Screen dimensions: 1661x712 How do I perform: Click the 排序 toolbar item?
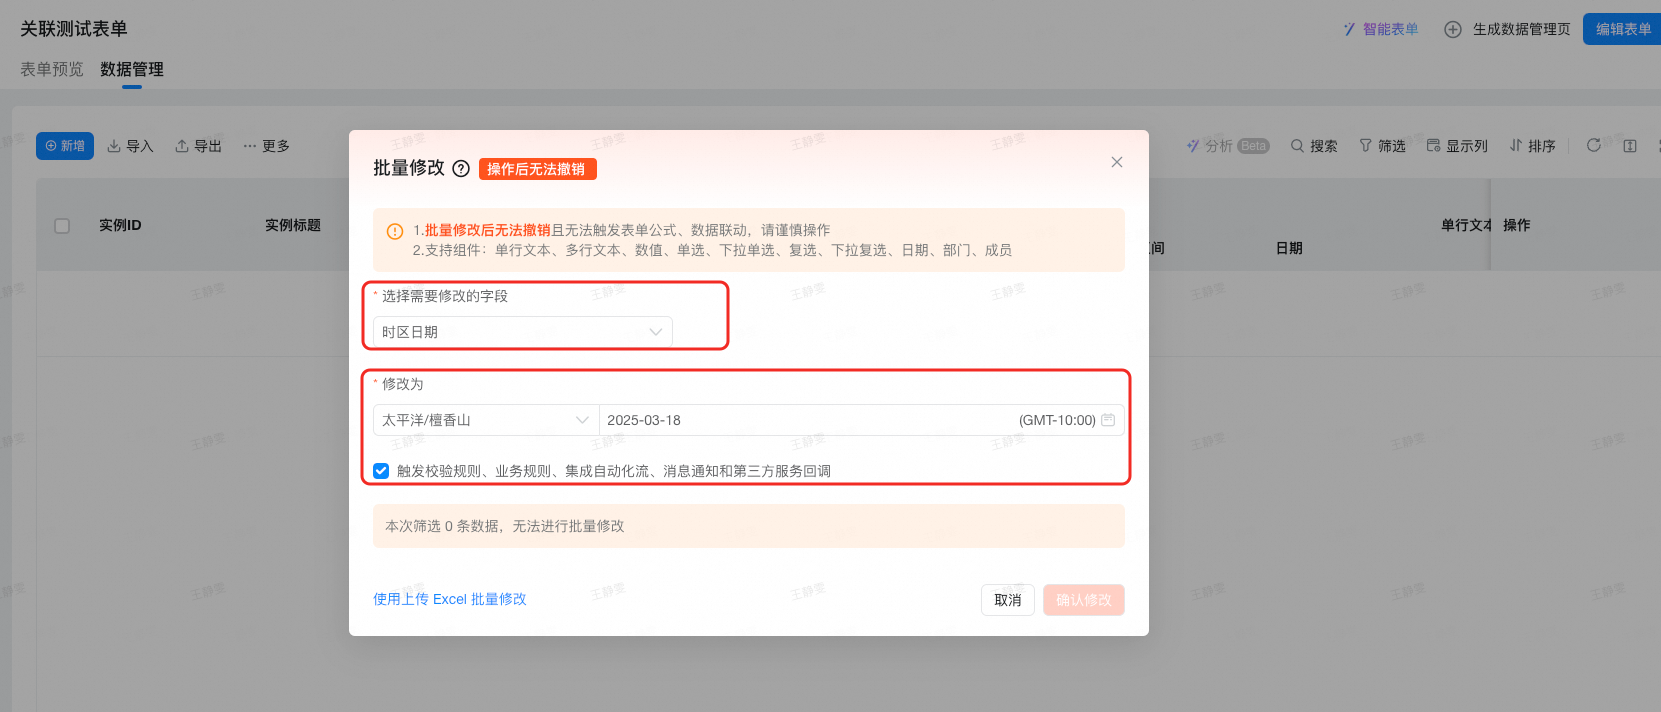[x=1532, y=146]
